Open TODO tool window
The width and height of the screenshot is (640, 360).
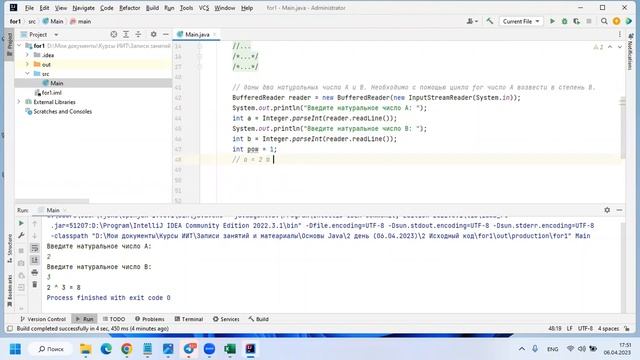(114, 319)
